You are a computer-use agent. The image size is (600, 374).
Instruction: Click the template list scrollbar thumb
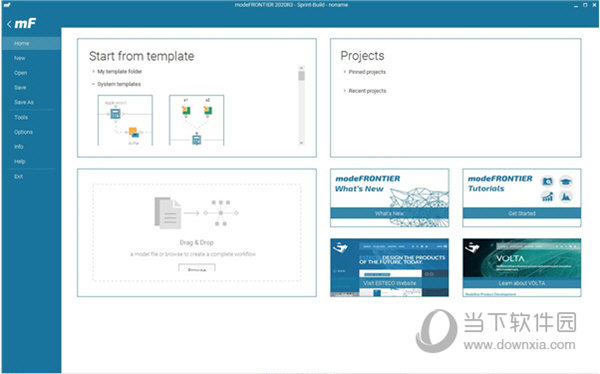[x=302, y=76]
